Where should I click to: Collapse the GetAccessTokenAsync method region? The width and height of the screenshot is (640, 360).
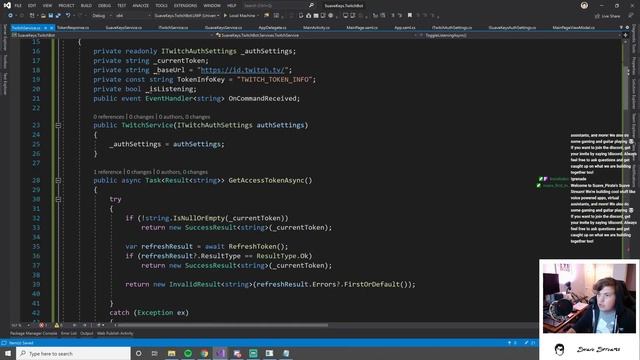pos(58,180)
